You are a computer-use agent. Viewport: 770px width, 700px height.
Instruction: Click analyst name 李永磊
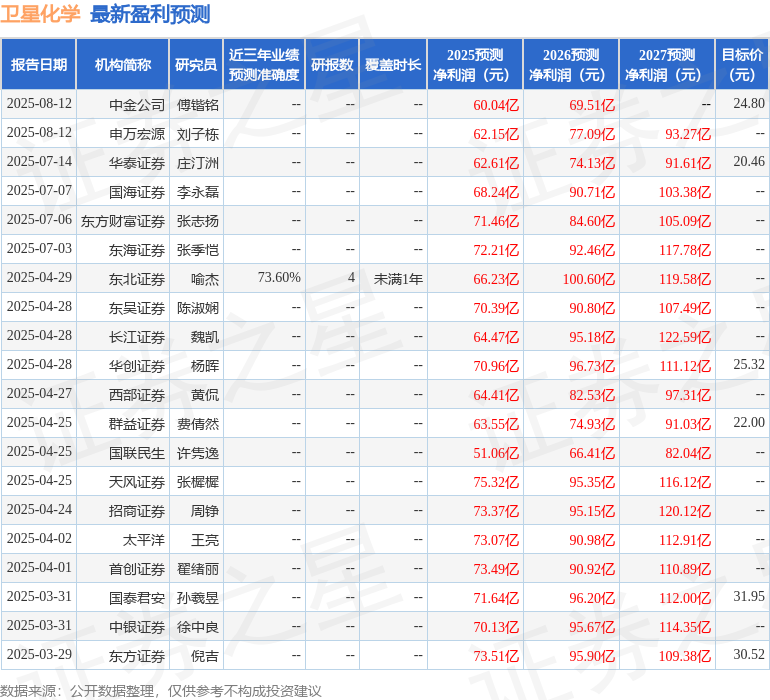[x=198, y=192]
